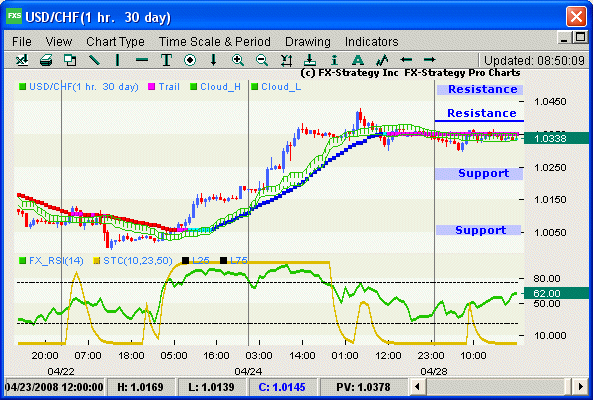Minimize the inner chart window
593x400 pixels.
564,38
